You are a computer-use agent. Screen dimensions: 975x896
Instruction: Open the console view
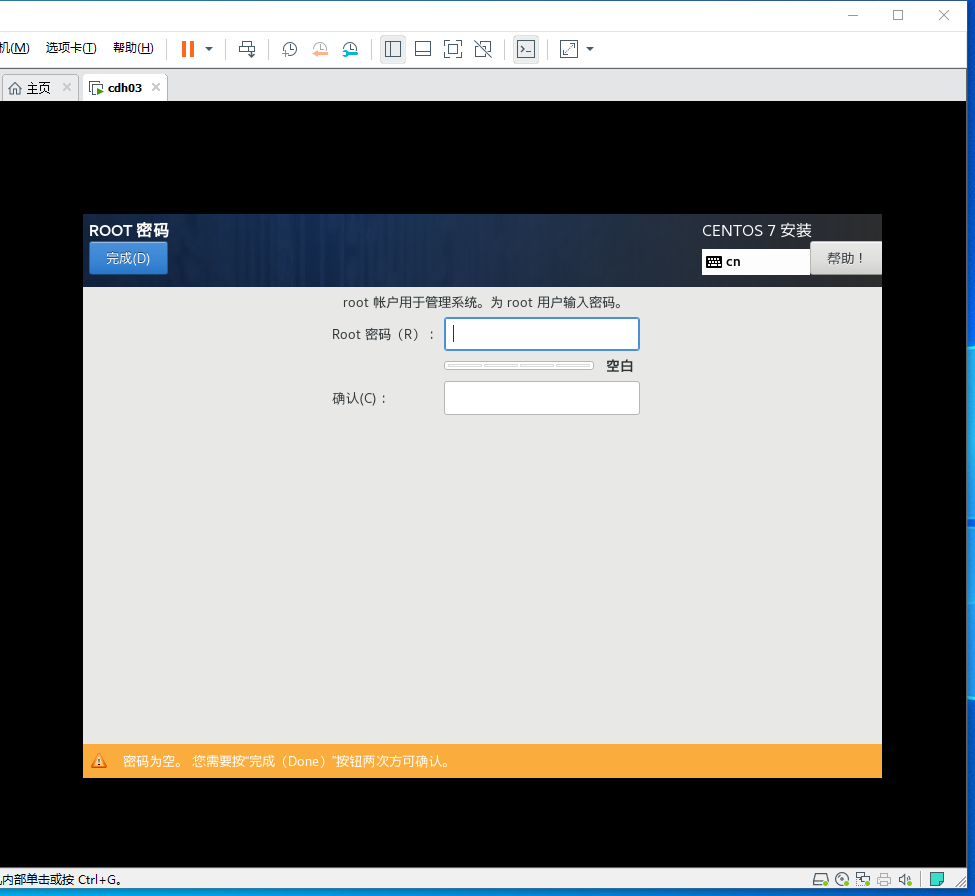click(526, 49)
